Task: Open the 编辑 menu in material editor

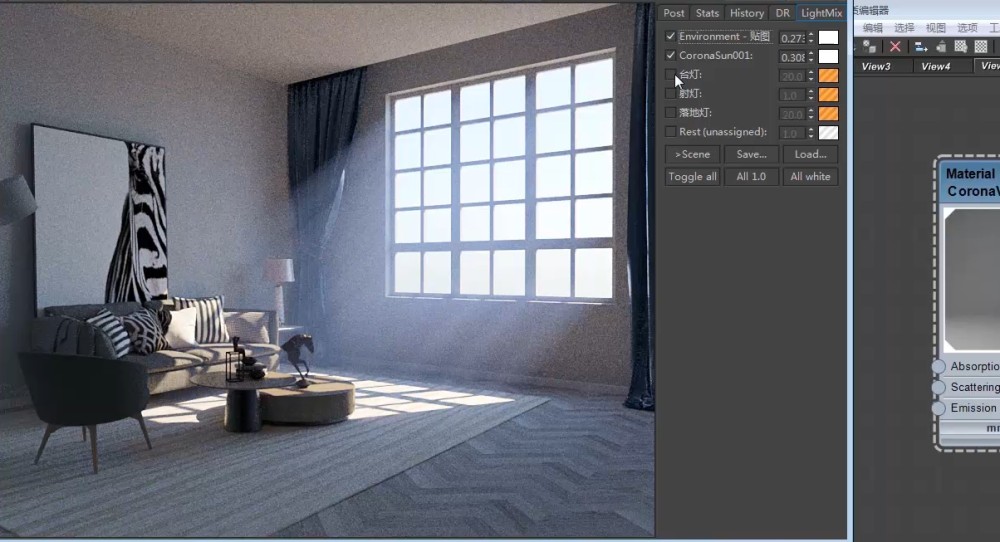Action: [873, 28]
